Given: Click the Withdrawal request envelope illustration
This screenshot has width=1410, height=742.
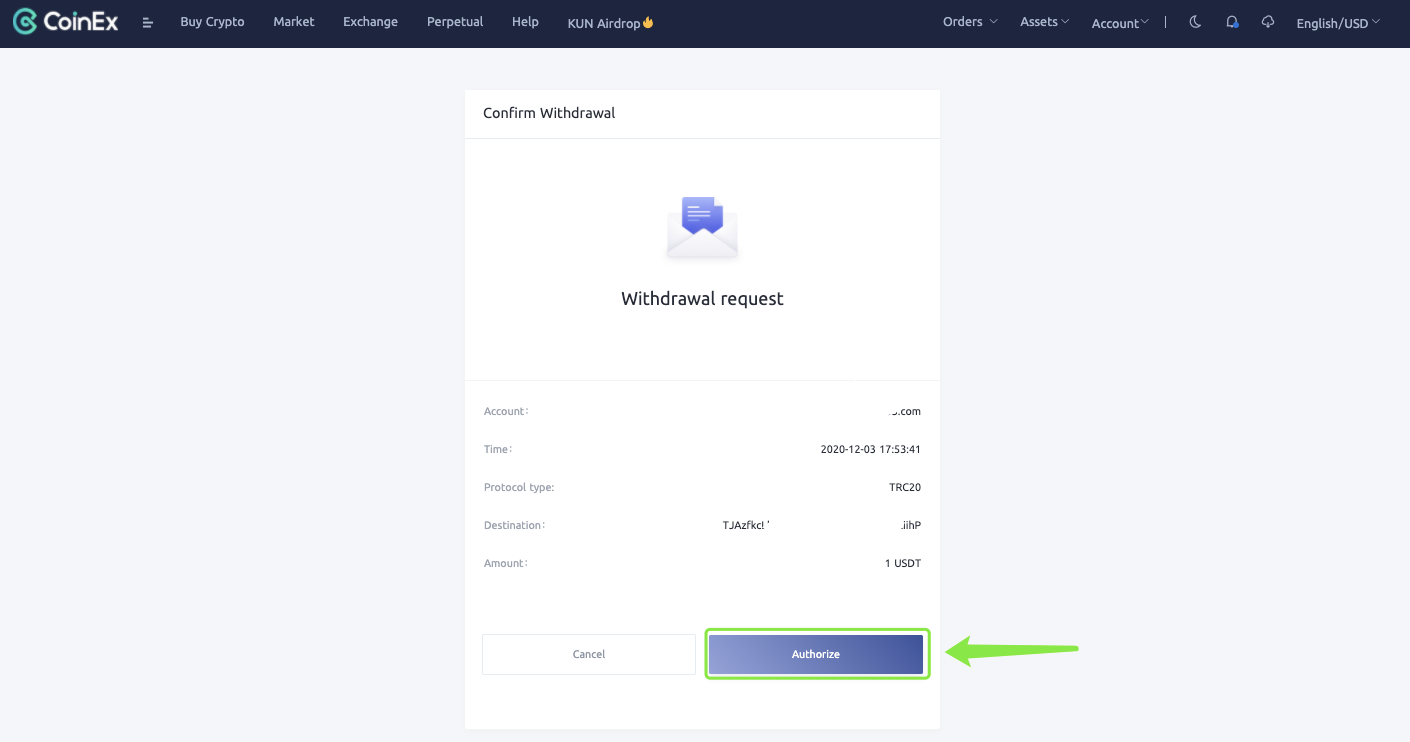Looking at the screenshot, I should pyautogui.click(x=702, y=225).
